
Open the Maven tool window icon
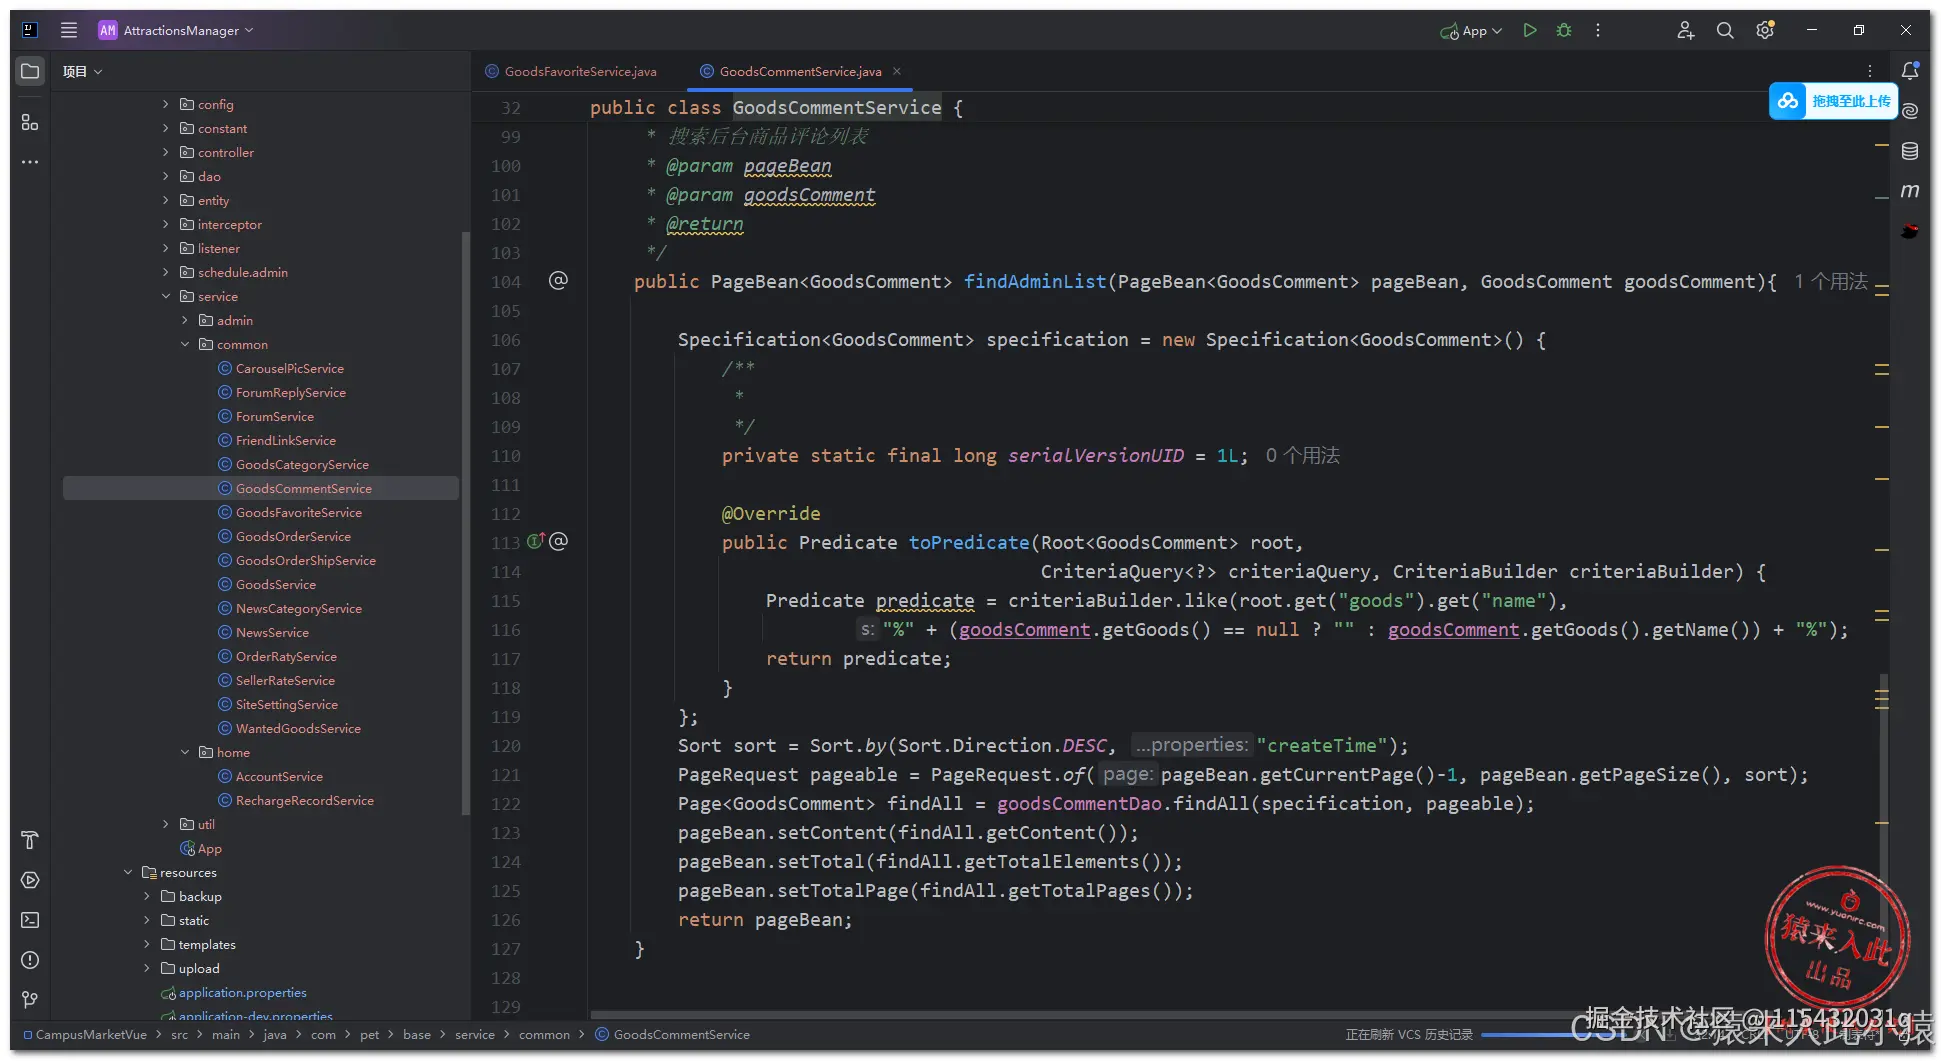click(1910, 191)
